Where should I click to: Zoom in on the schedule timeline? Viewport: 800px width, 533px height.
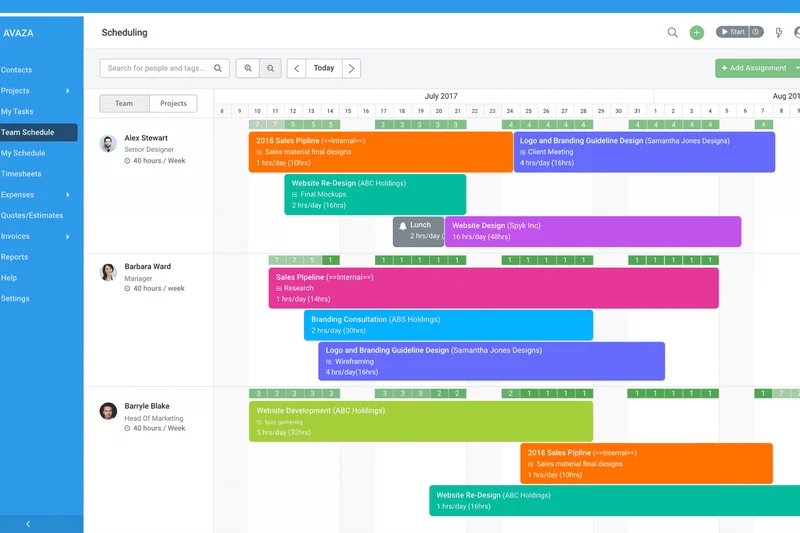tap(248, 68)
